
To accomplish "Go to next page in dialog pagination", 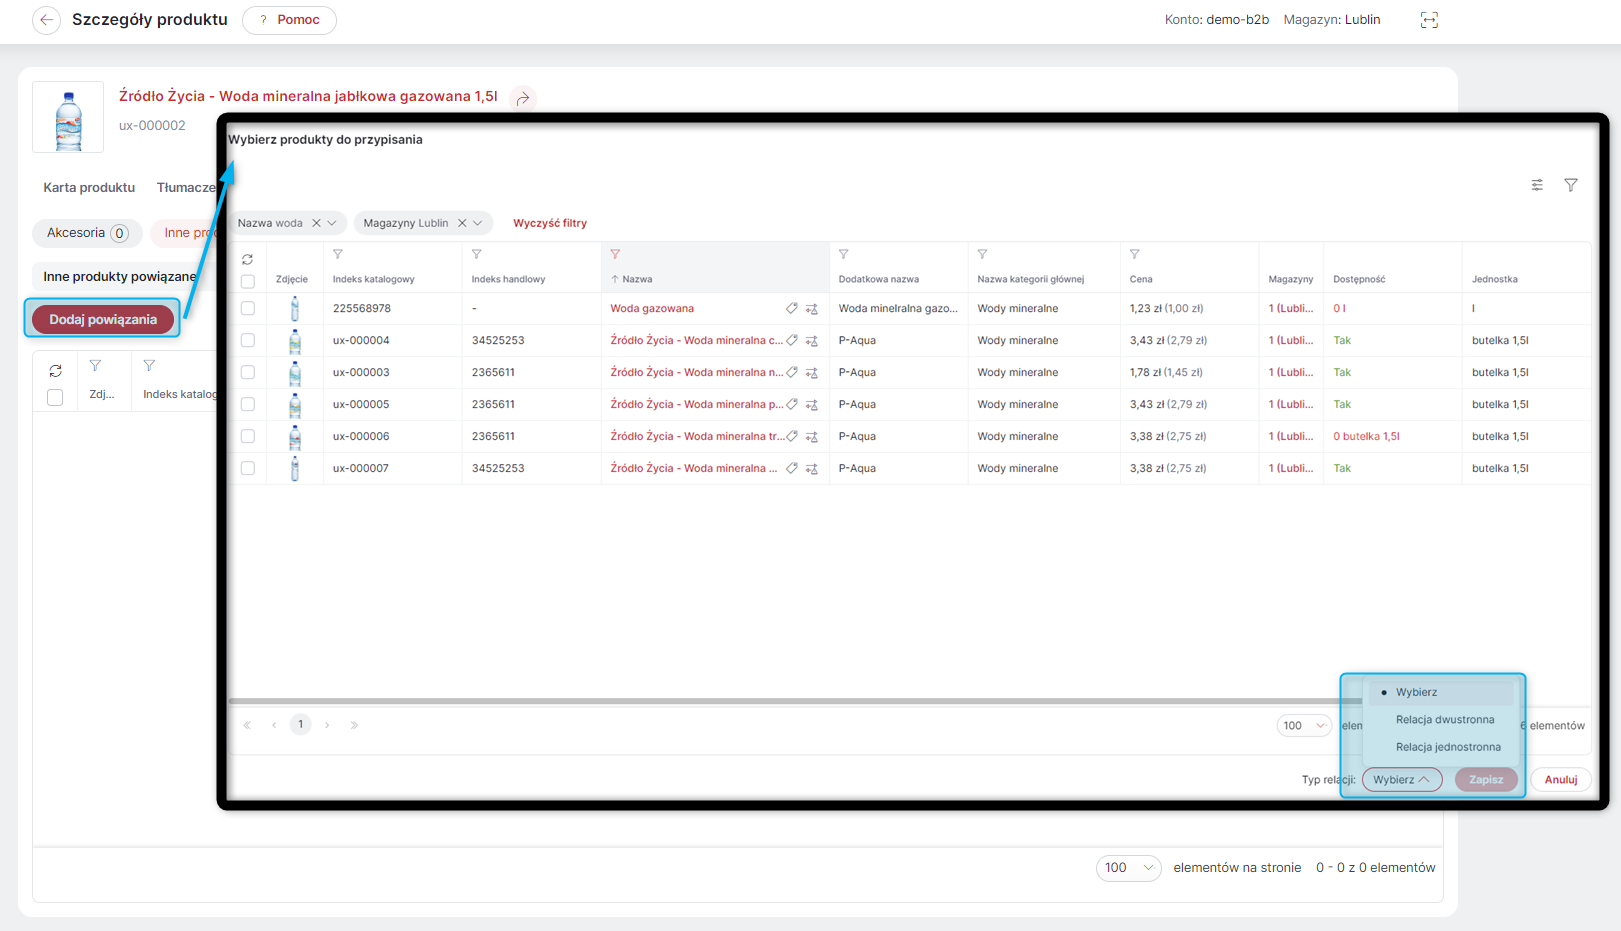I will pyautogui.click(x=327, y=725).
